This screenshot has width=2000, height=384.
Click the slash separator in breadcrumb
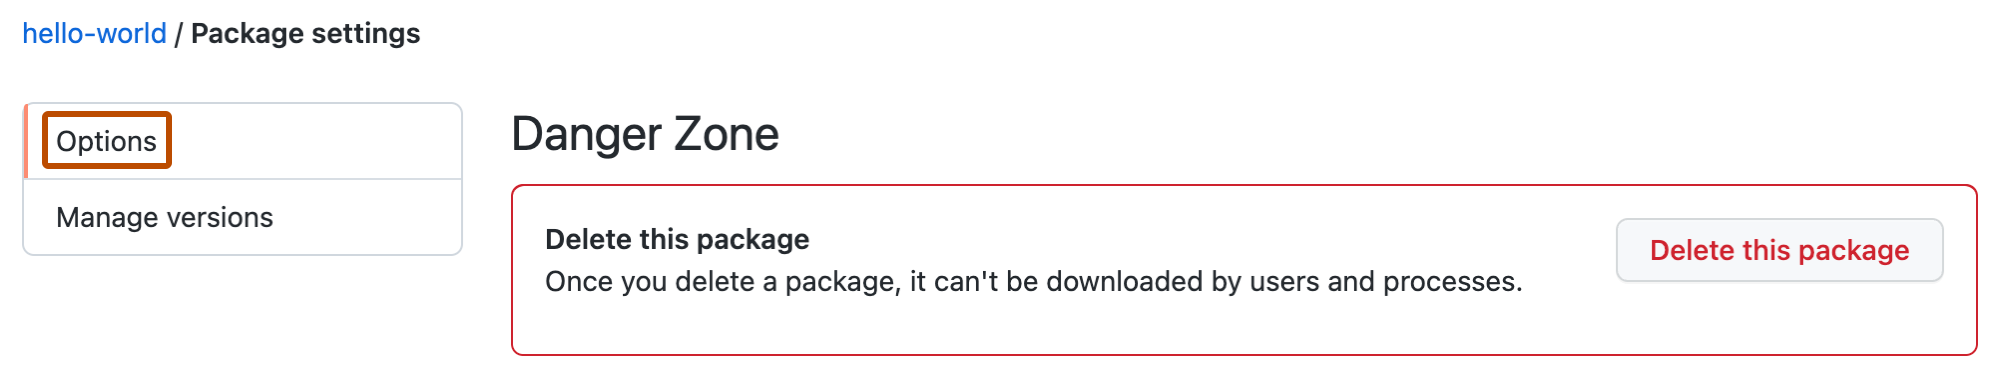[178, 33]
